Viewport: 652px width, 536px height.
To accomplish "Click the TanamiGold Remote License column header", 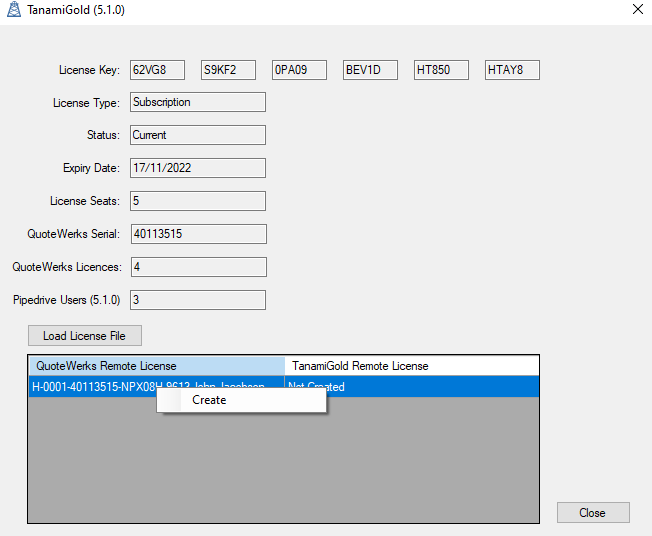I will 411,366.
